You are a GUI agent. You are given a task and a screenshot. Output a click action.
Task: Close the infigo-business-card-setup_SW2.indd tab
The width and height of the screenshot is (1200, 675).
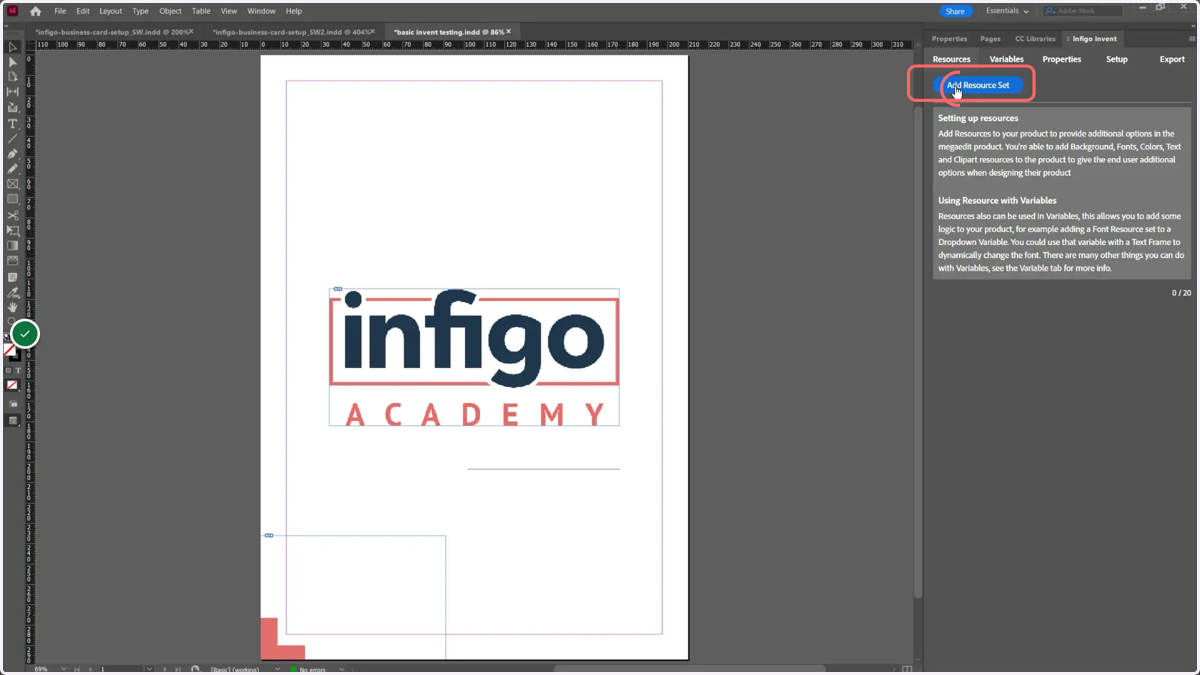point(373,32)
